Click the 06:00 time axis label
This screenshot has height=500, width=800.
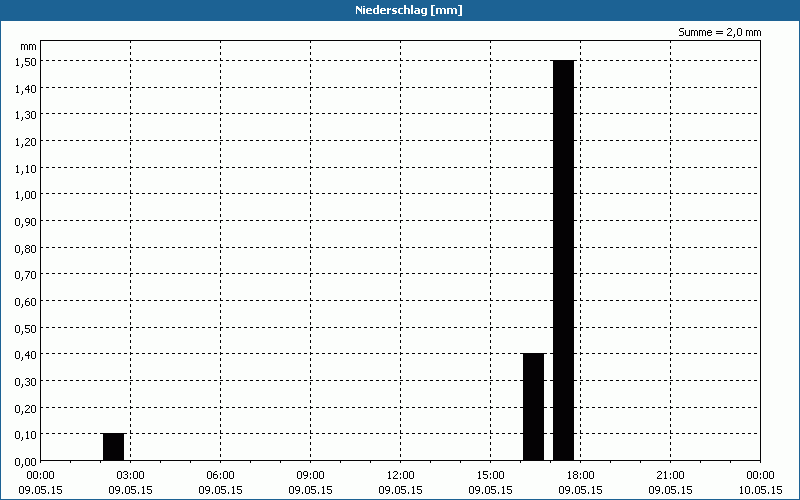(220, 476)
